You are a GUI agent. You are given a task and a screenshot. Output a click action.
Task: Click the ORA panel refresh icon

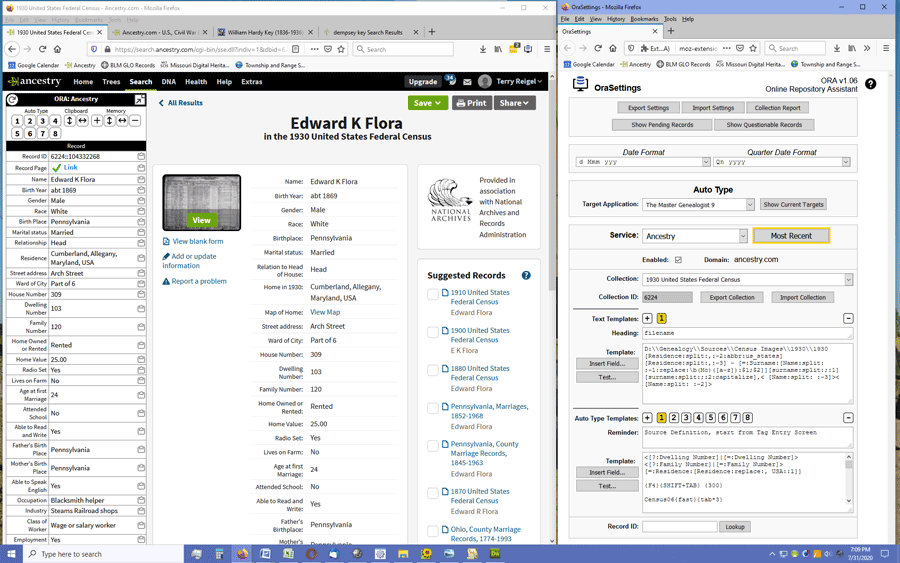point(12,100)
